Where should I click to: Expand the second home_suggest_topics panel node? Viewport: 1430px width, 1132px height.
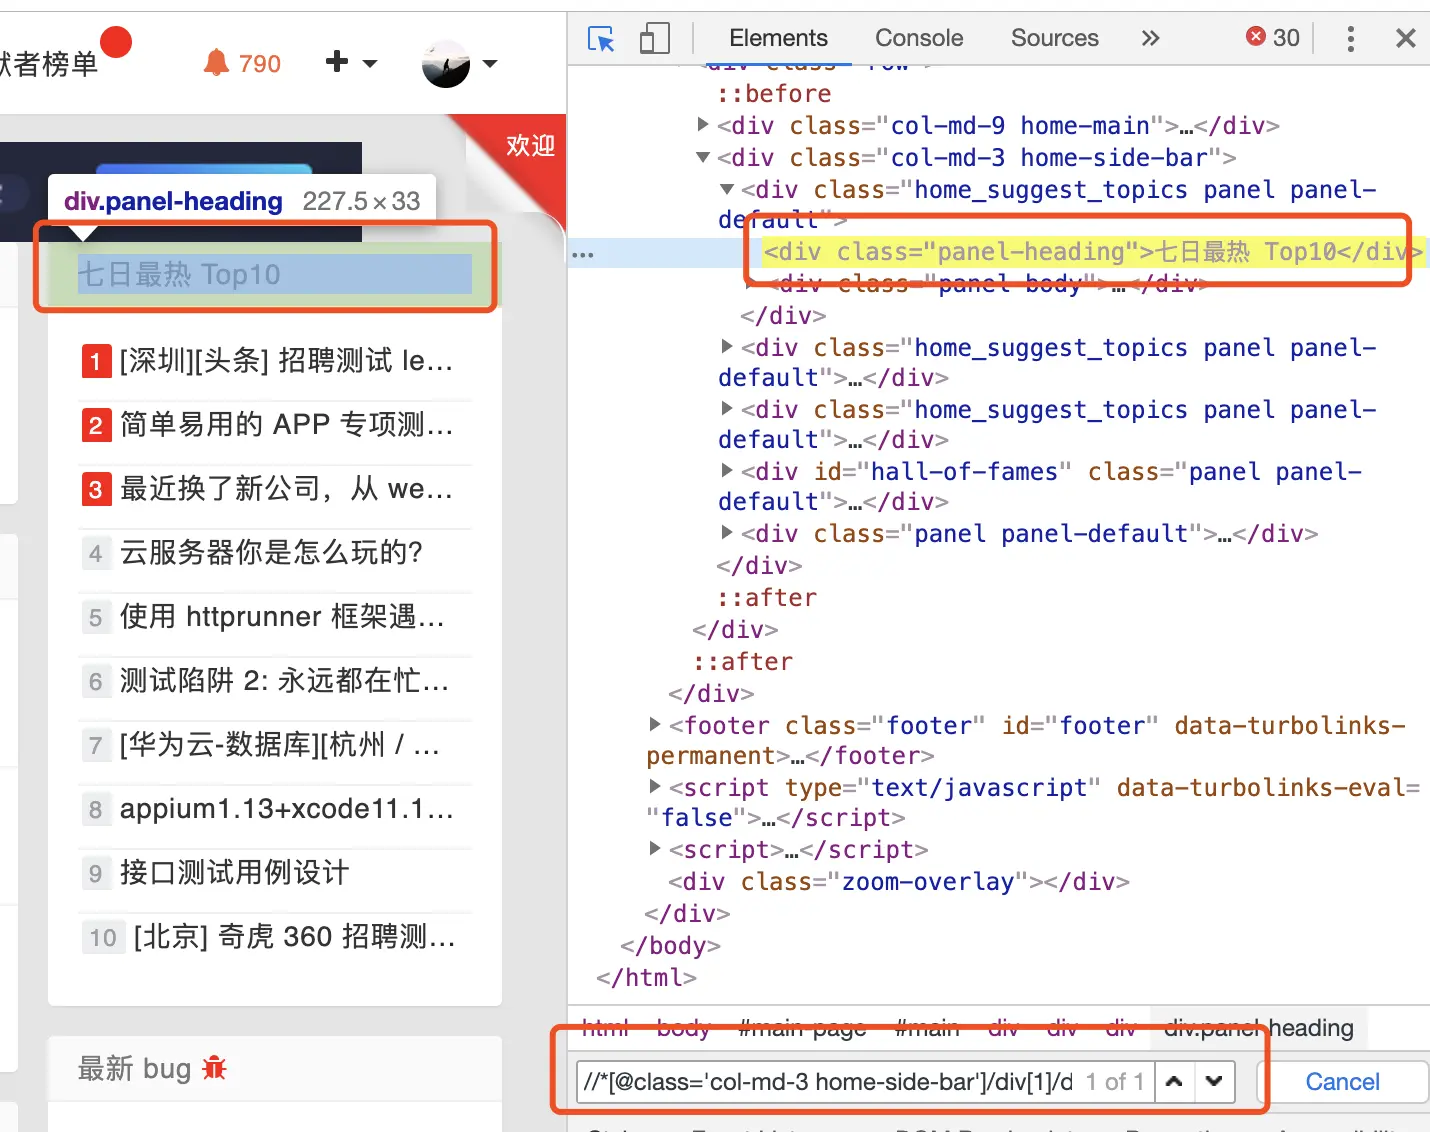(x=727, y=346)
